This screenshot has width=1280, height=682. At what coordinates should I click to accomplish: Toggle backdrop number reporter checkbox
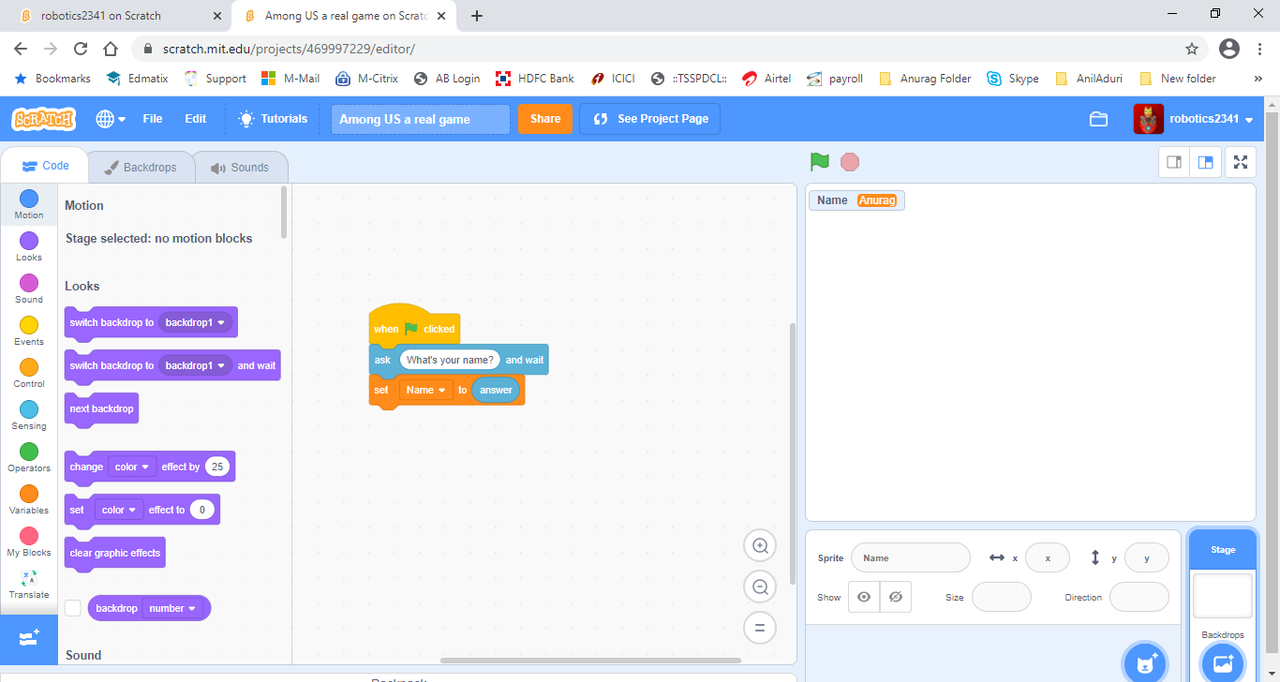click(x=73, y=608)
